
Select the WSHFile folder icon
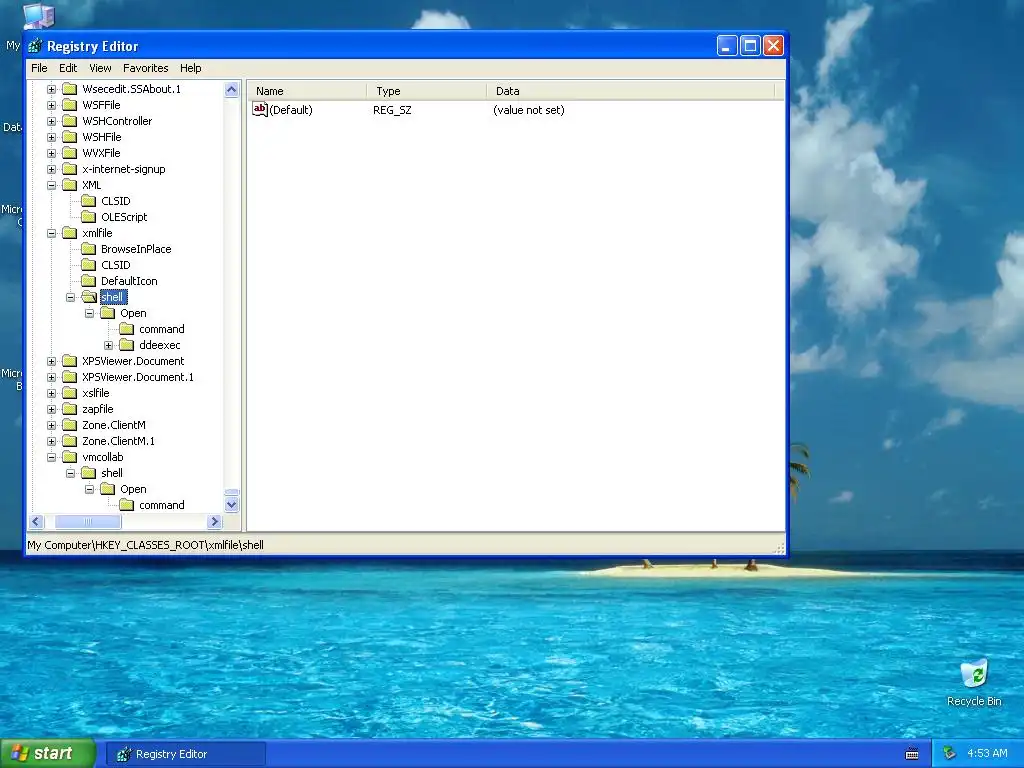point(69,137)
